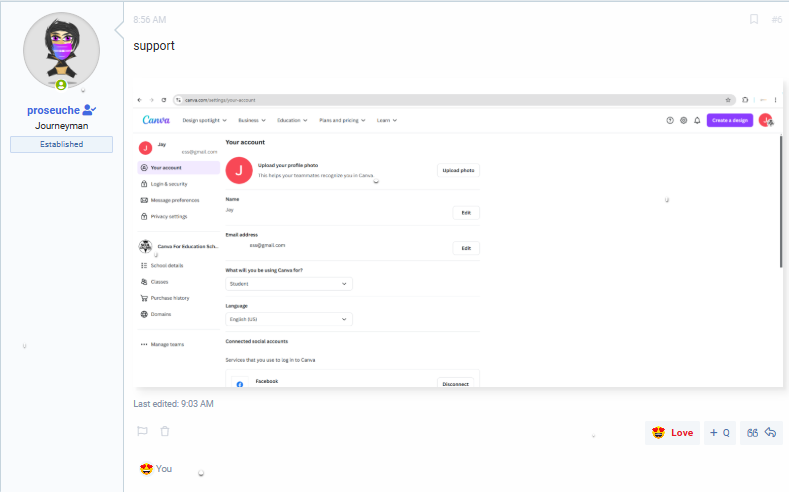
Task: Click the browser extensions puzzle icon
Action: click(745, 100)
